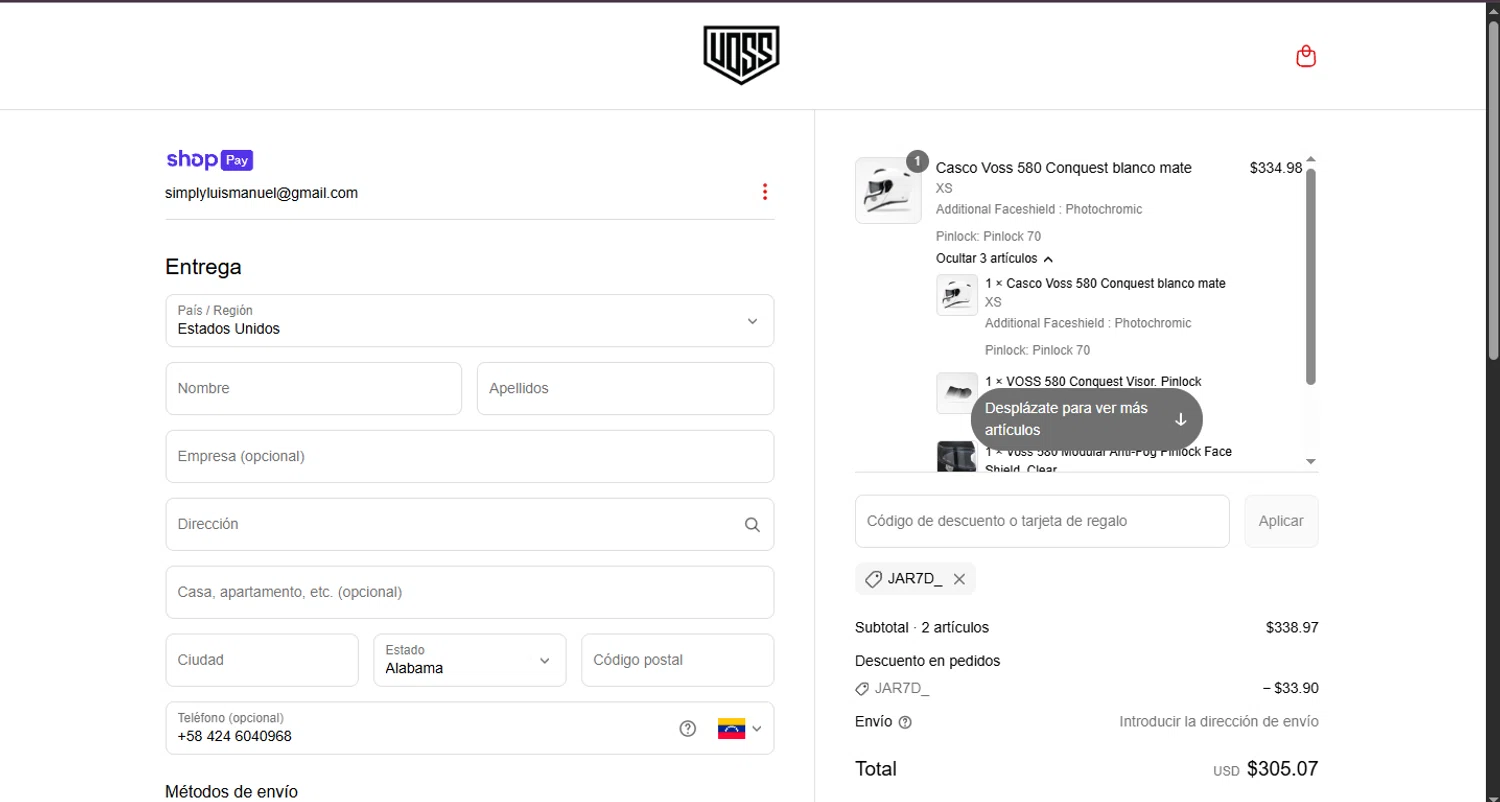The image size is (1500, 802).
Task: Click the order summary scrollbar thumb
Action: (1311, 276)
